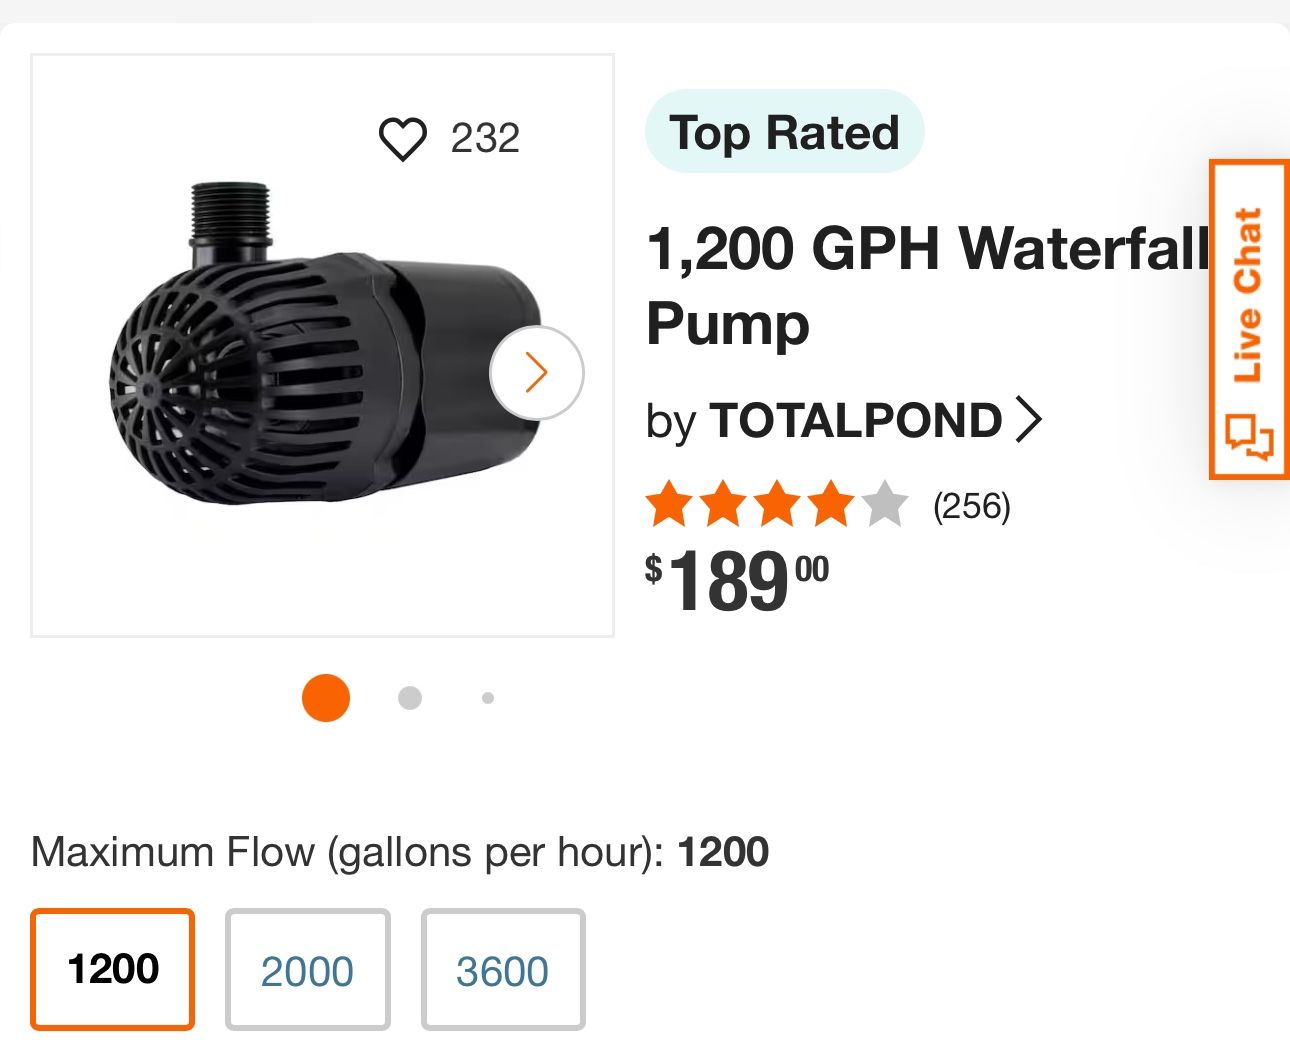This screenshot has width=1290, height=1058.
Task: Select the 1200 GPH flow option
Action: click(x=112, y=969)
